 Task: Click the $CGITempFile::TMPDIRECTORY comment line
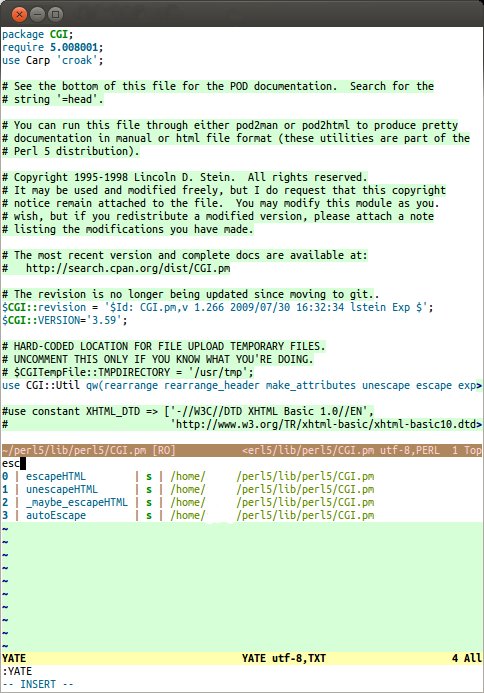(128, 372)
